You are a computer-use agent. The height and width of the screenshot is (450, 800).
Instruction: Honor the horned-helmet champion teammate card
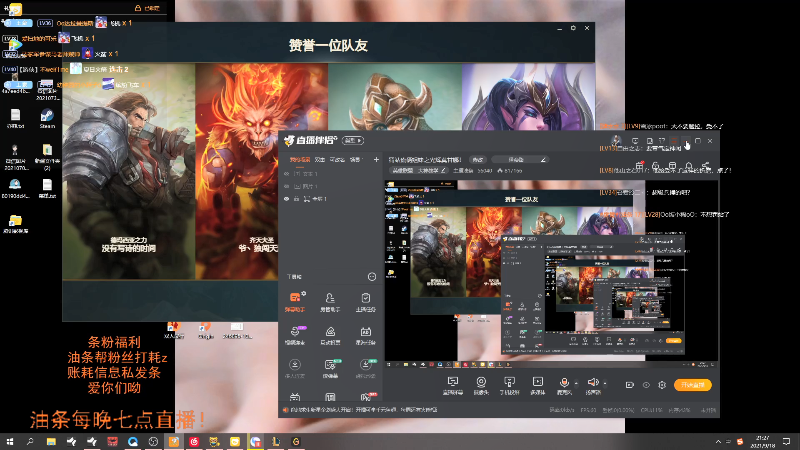pos(395,97)
